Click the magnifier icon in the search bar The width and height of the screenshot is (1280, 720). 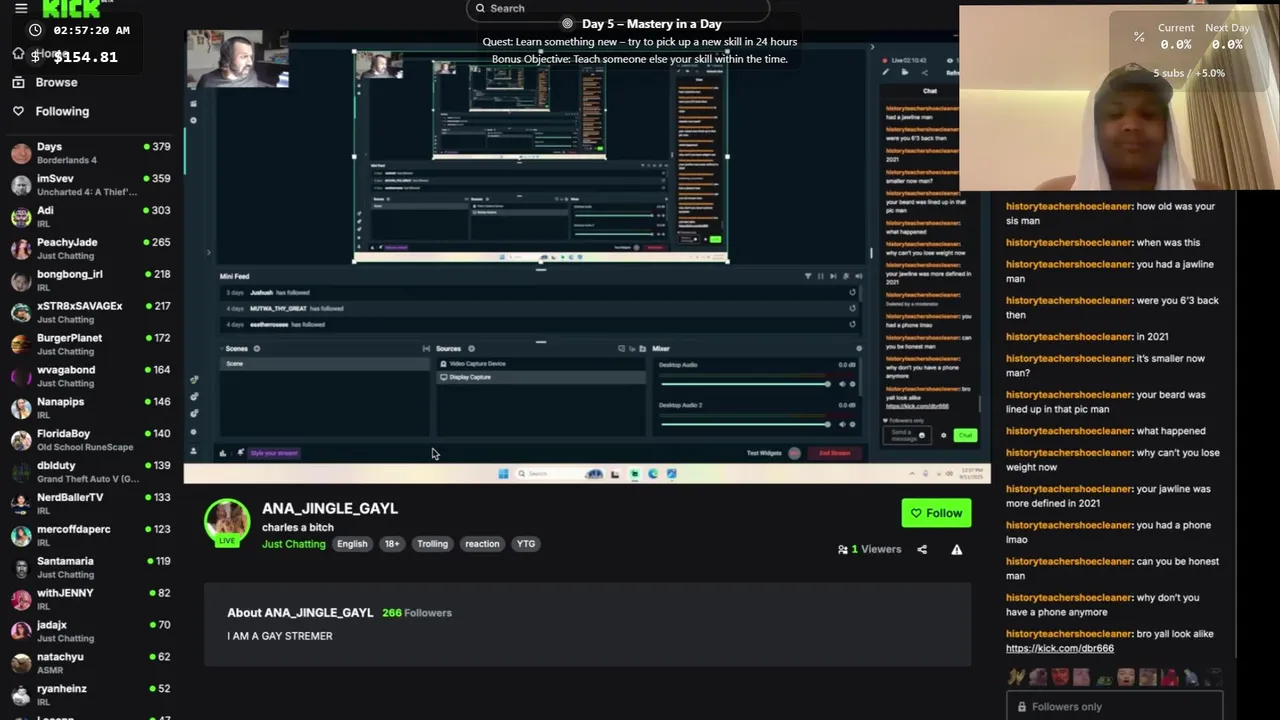[x=480, y=8]
